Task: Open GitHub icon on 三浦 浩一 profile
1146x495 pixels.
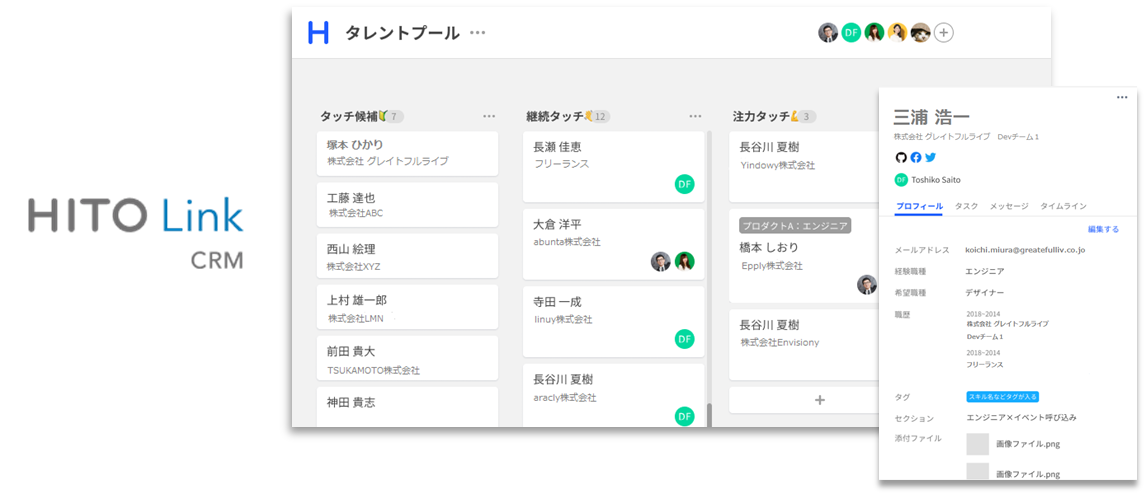Action: click(900, 157)
